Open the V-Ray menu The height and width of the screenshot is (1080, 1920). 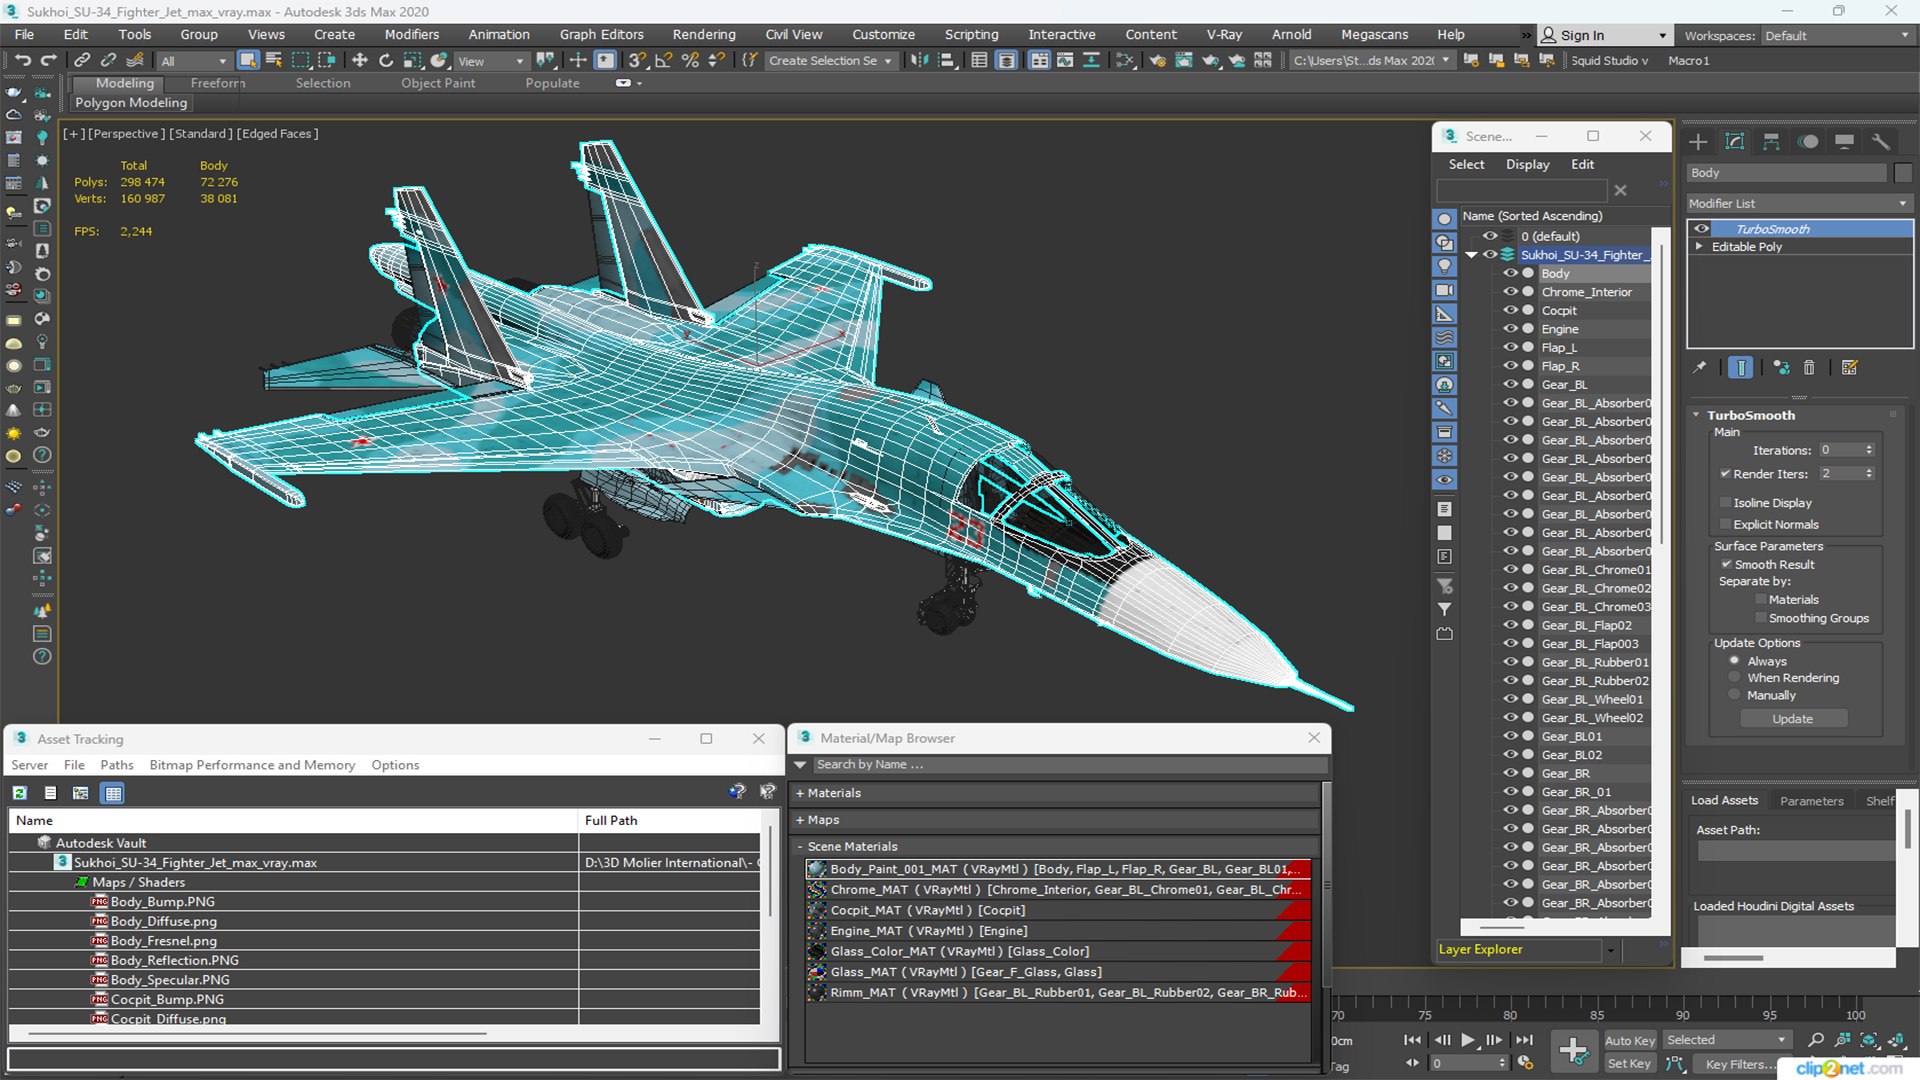click(1224, 34)
